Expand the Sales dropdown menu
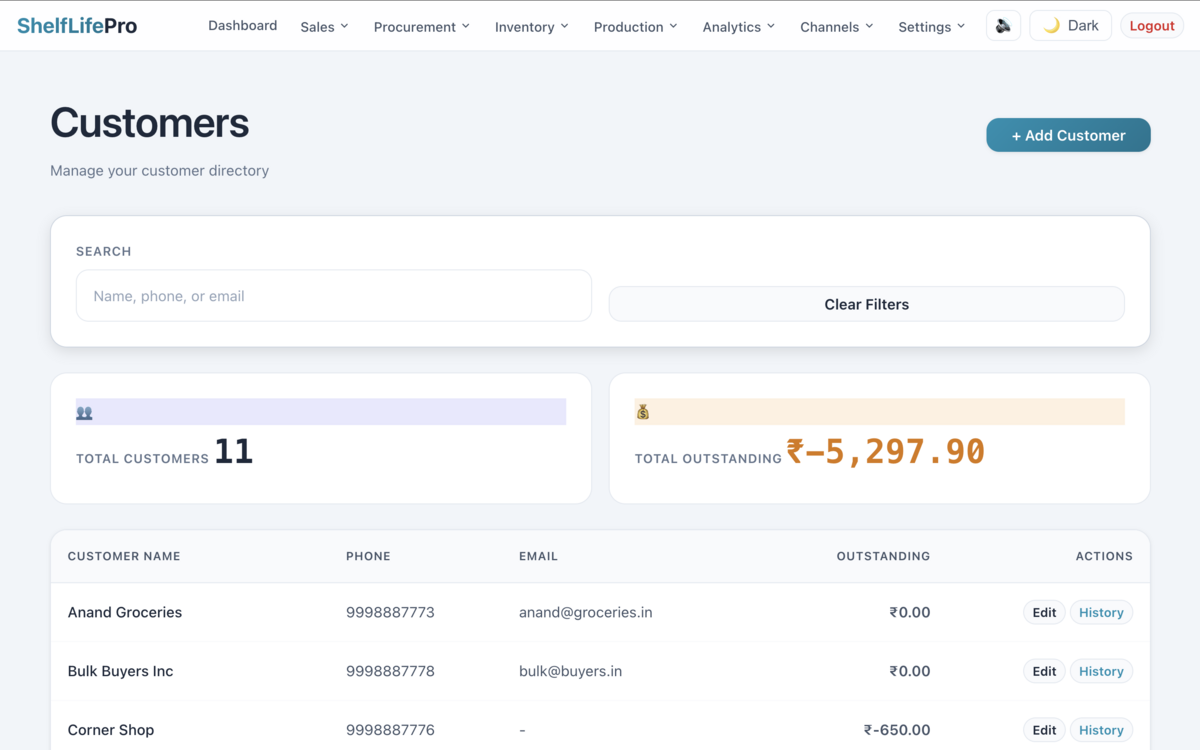Image resolution: width=1200 pixels, height=750 pixels. pos(324,27)
